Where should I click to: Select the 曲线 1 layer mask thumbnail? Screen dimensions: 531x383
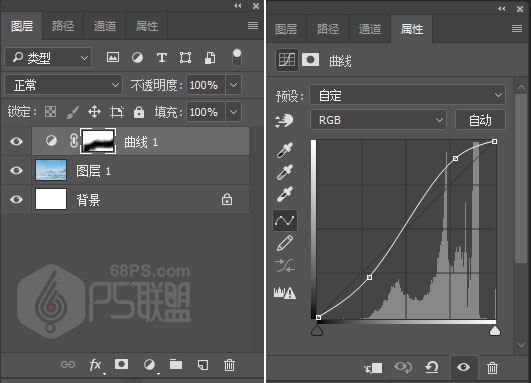(x=98, y=141)
